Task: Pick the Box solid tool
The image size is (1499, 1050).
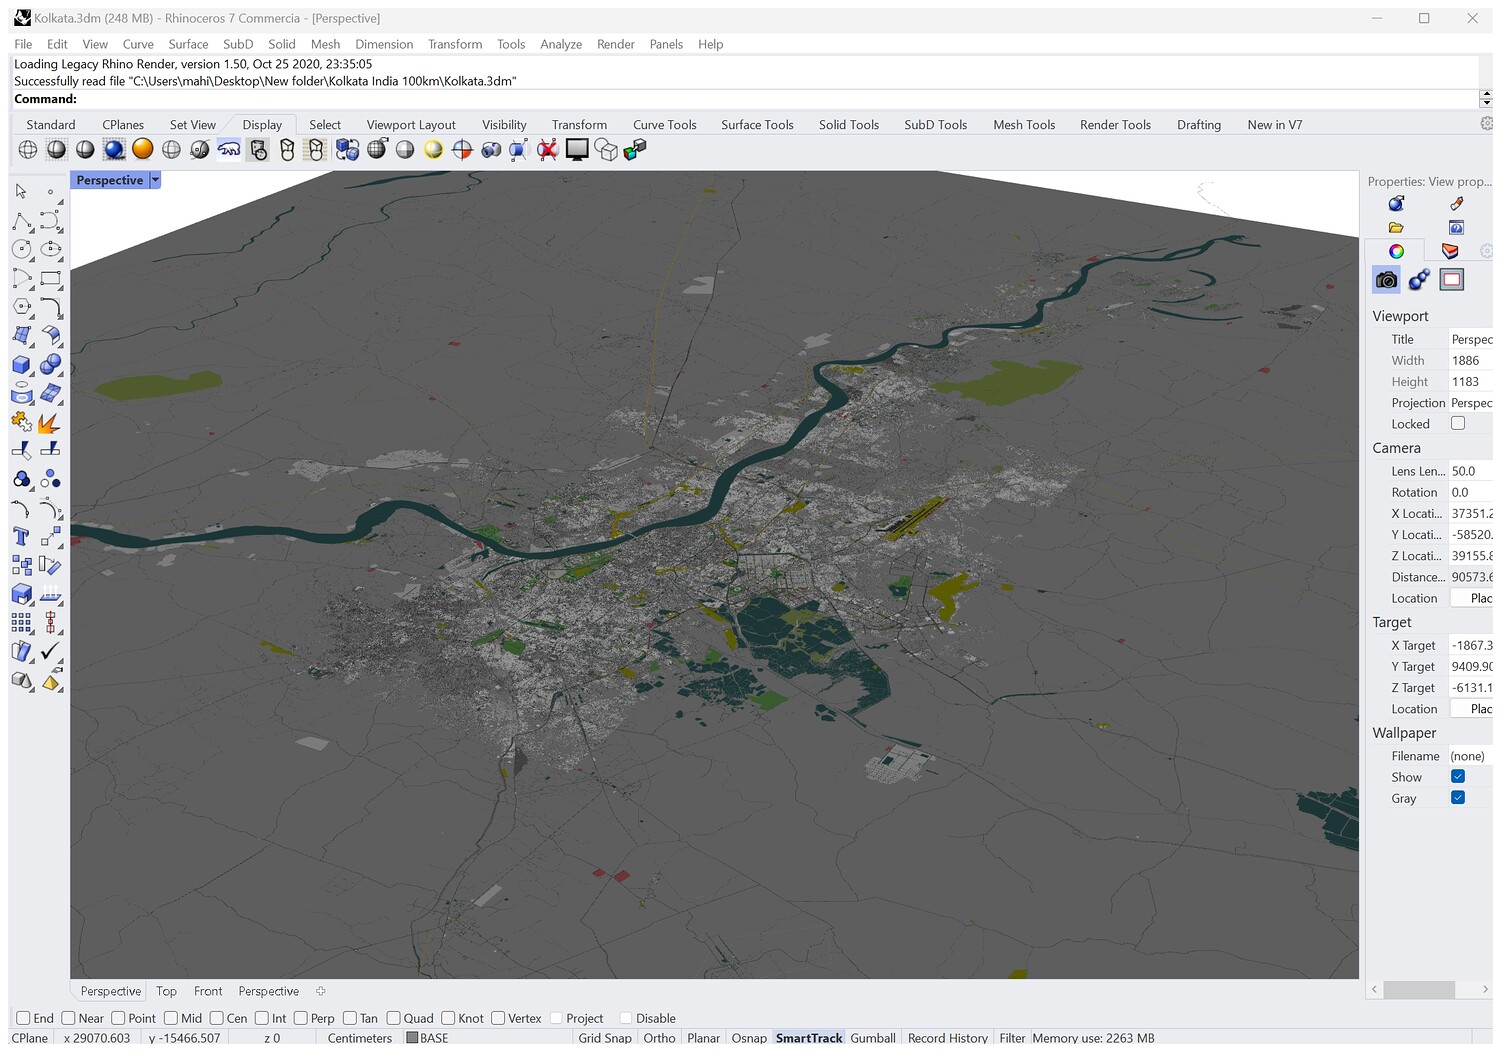Action: (22, 365)
